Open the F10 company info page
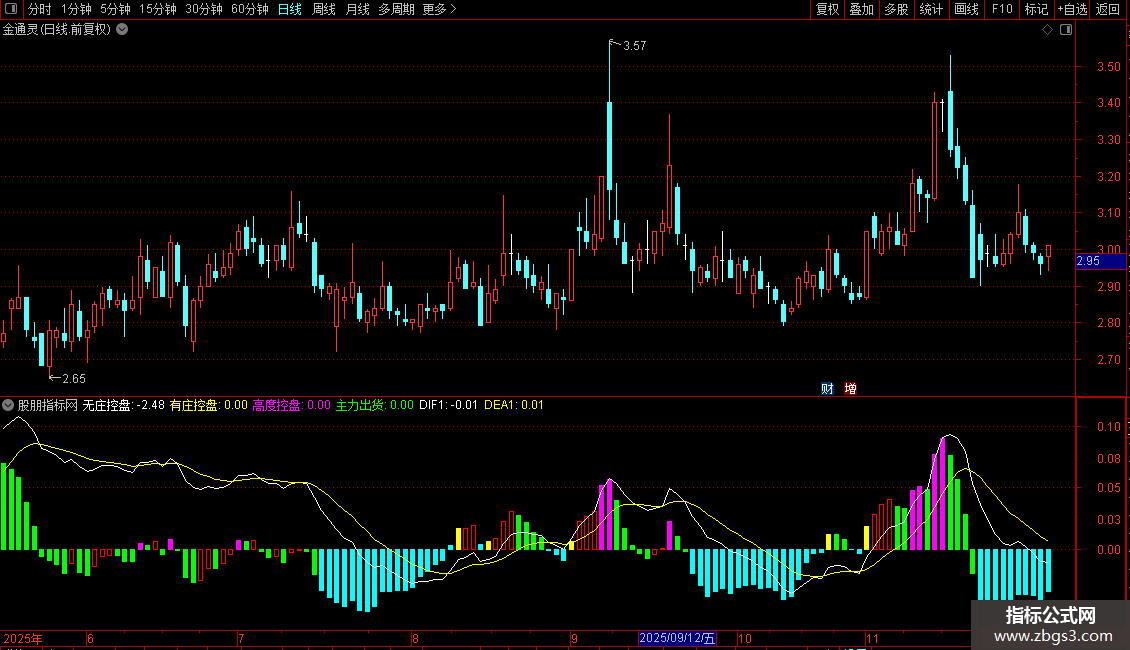The height and width of the screenshot is (650, 1130). [1001, 10]
